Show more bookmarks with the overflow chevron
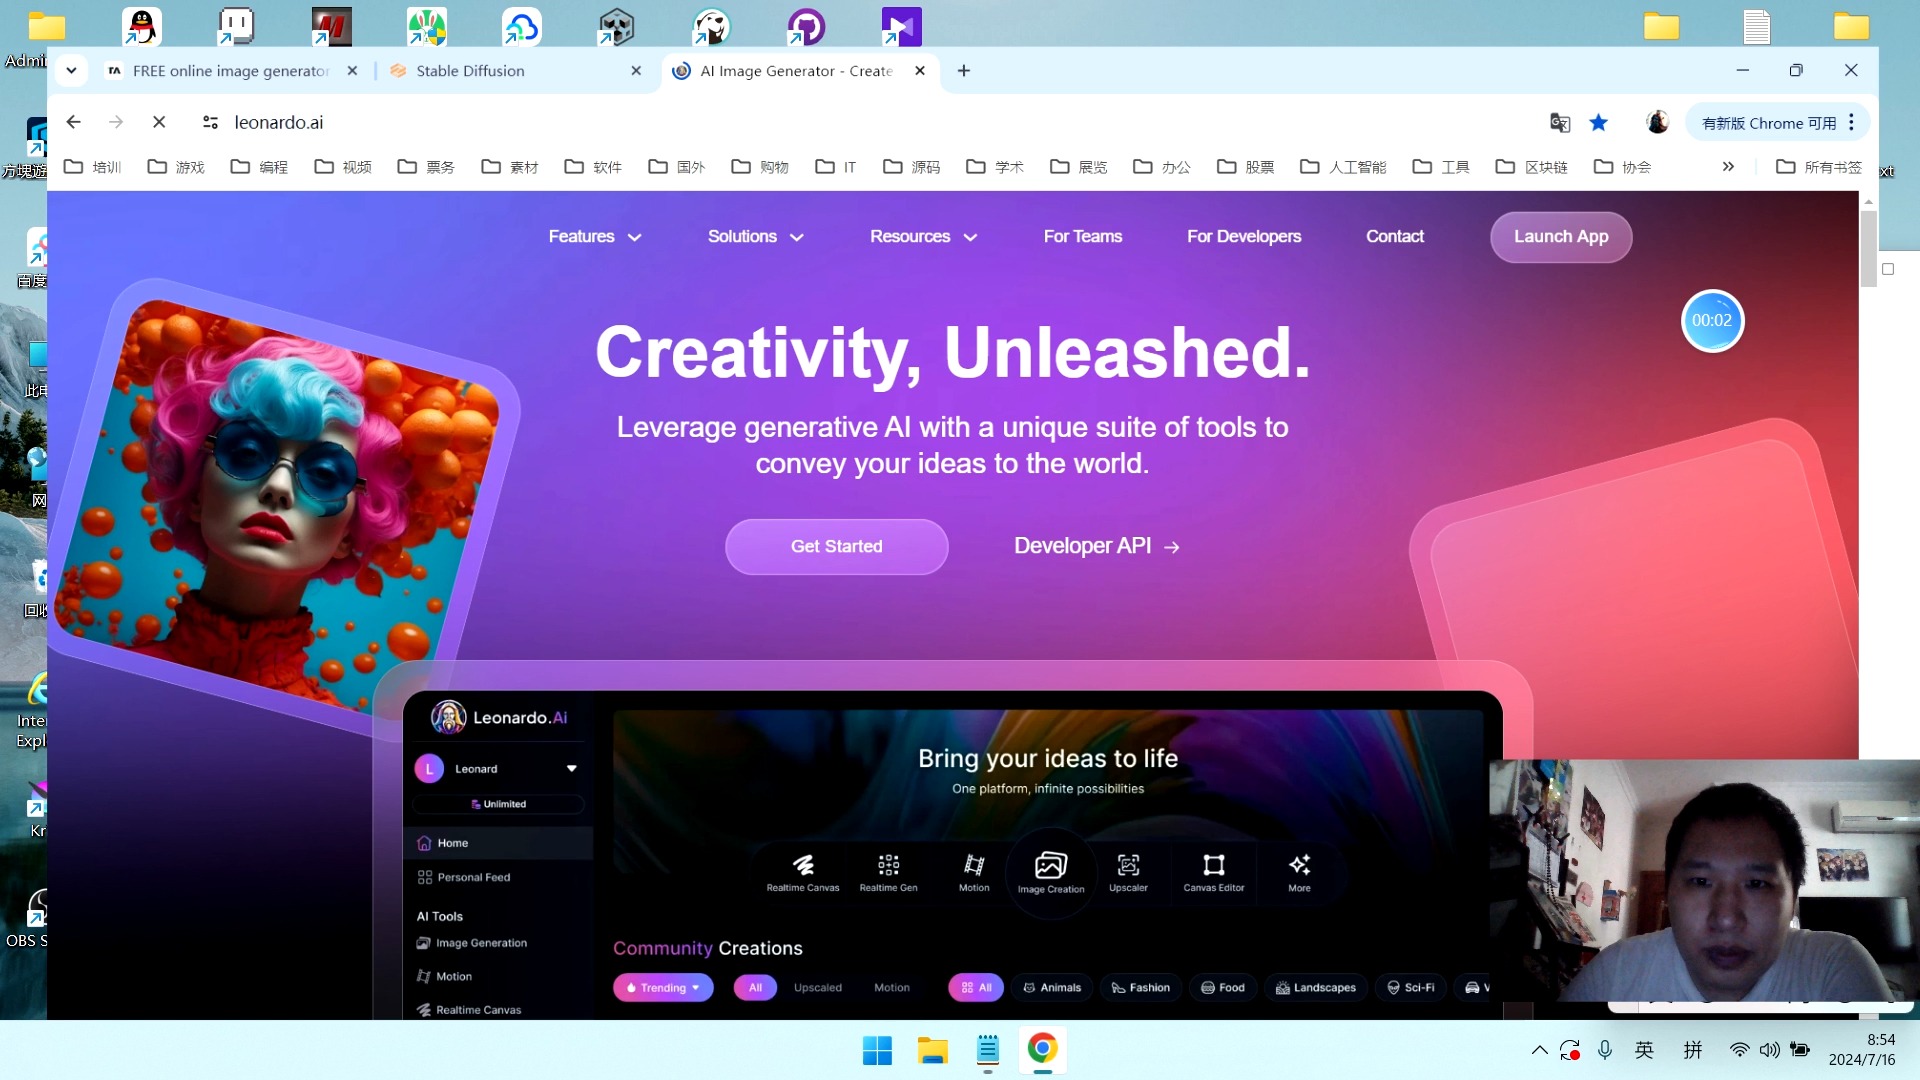This screenshot has width=1920, height=1080. coord(1728,167)
